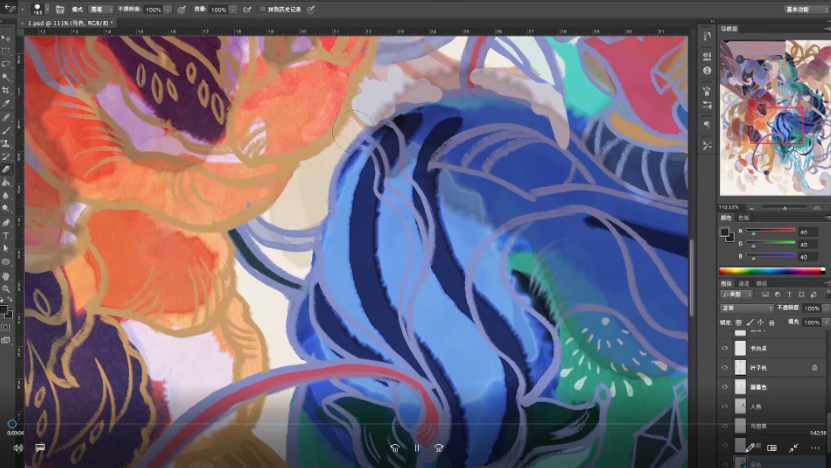The image size is (831, 468).
Task: Select the Eyedropper tool
Action: tap(6, 104)
